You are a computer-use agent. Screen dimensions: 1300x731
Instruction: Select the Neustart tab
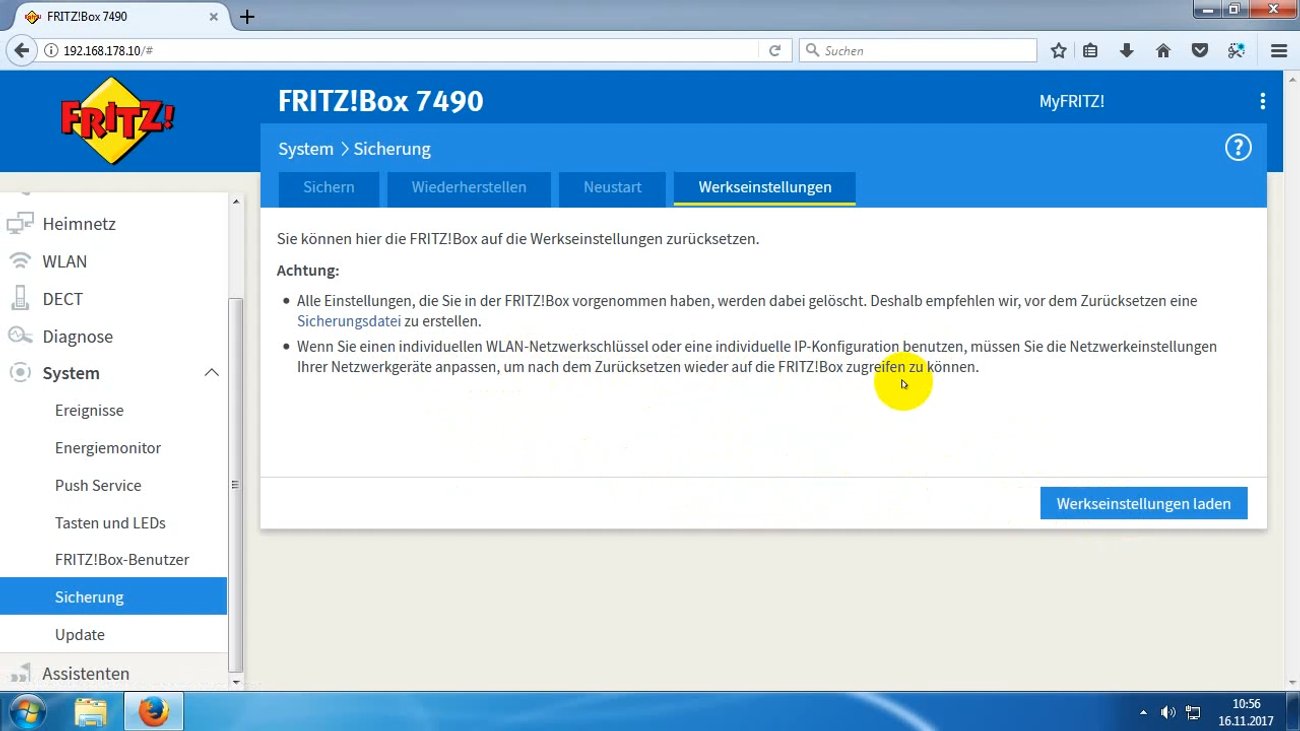click(x=611, y=187)
